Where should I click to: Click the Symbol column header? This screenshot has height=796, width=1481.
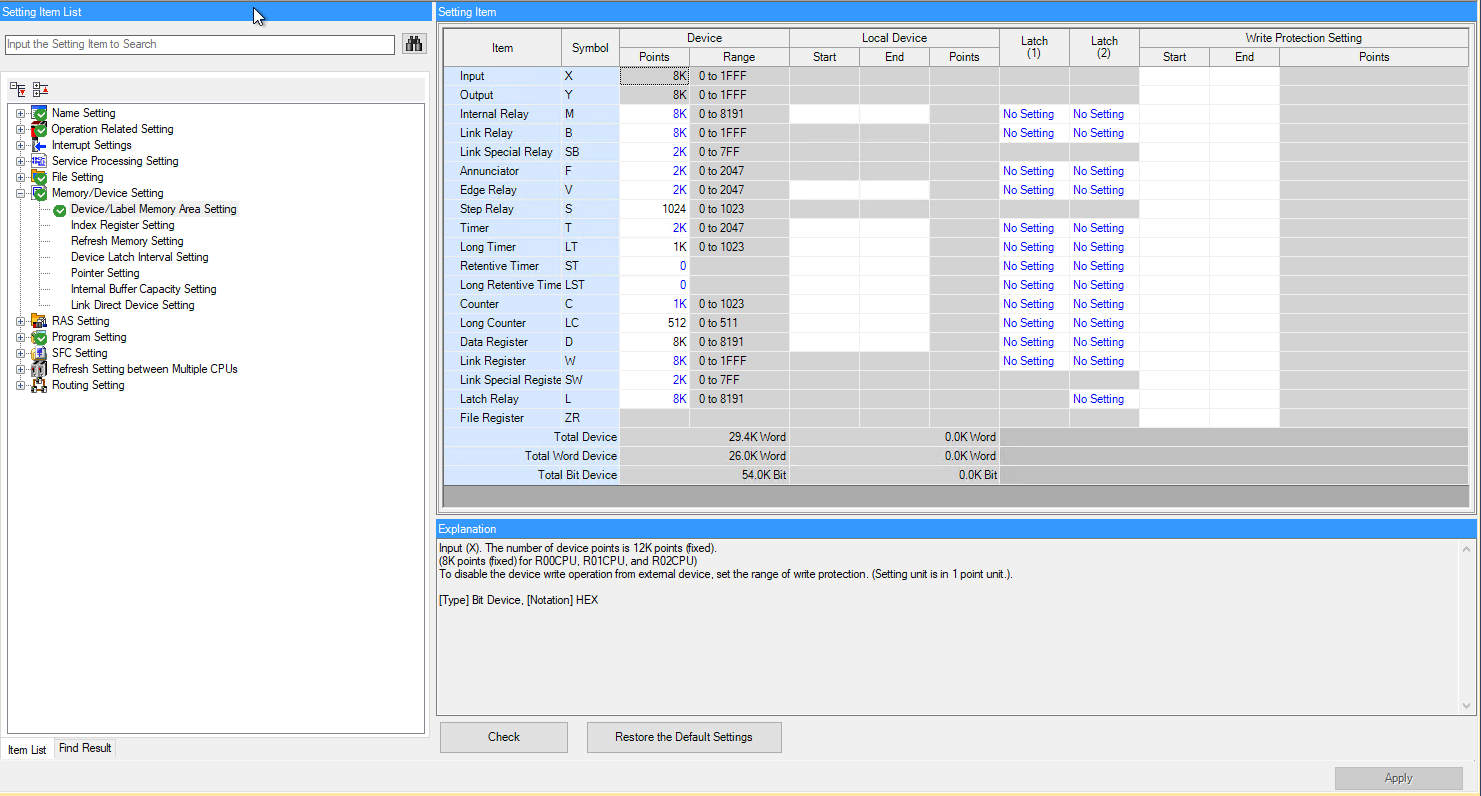tap(590, 48)
